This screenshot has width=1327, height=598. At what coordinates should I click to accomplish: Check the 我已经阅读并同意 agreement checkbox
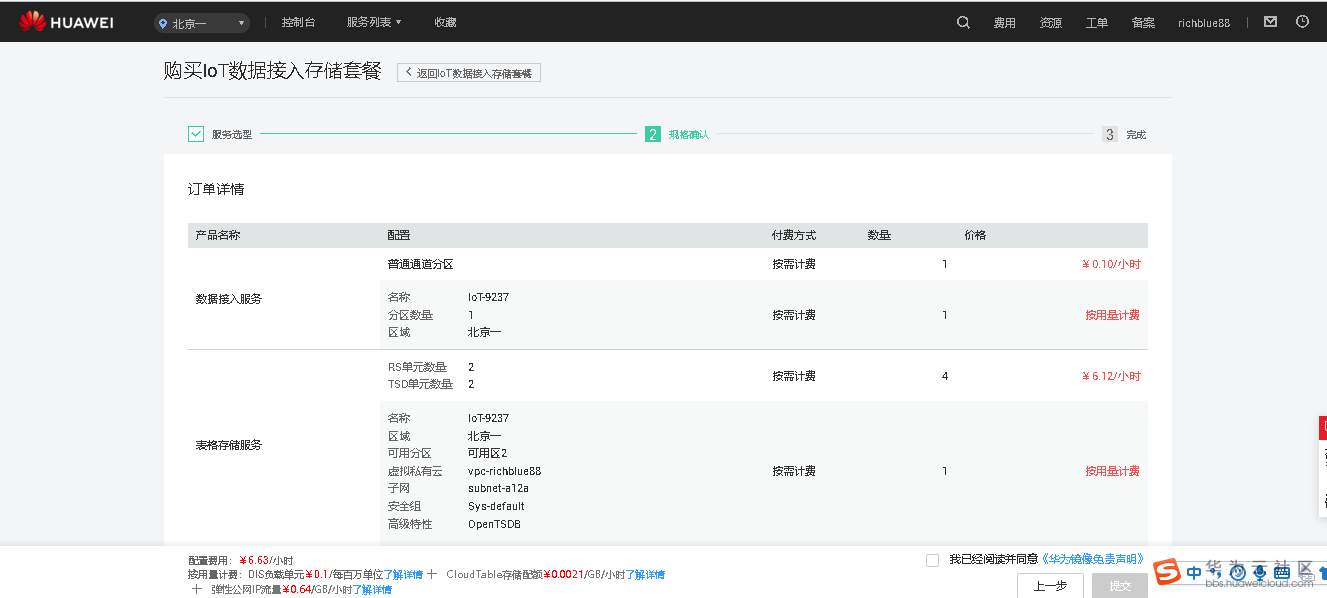click(931, 559)
